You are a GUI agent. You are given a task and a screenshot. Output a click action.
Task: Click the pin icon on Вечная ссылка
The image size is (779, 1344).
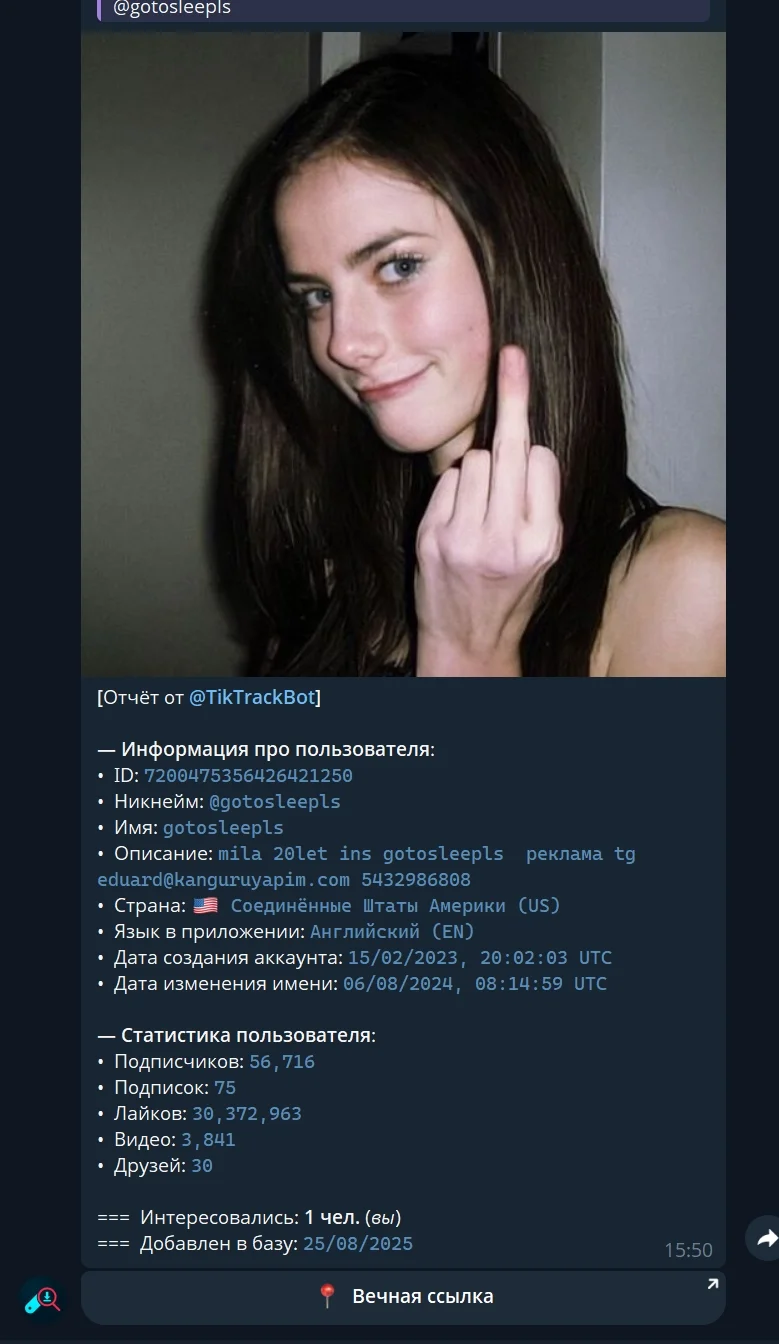click(x=327, y=1296)
